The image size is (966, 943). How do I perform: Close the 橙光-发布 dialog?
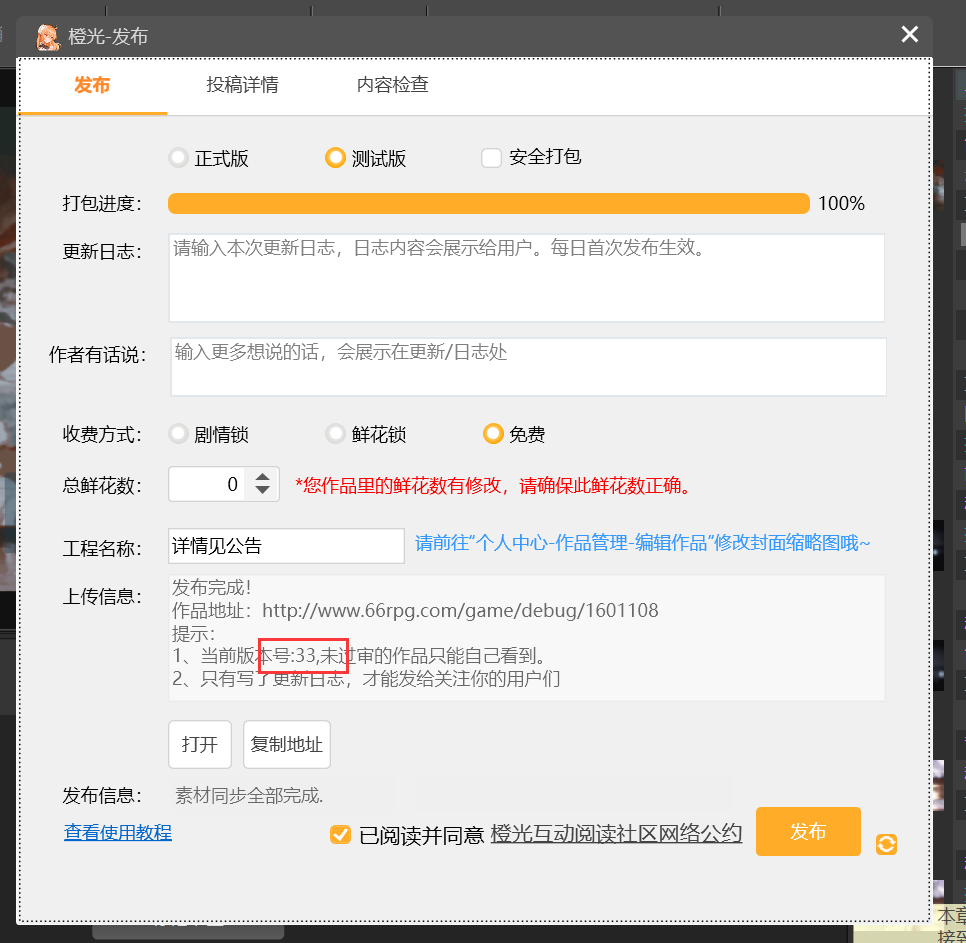(x=909, y=35)
